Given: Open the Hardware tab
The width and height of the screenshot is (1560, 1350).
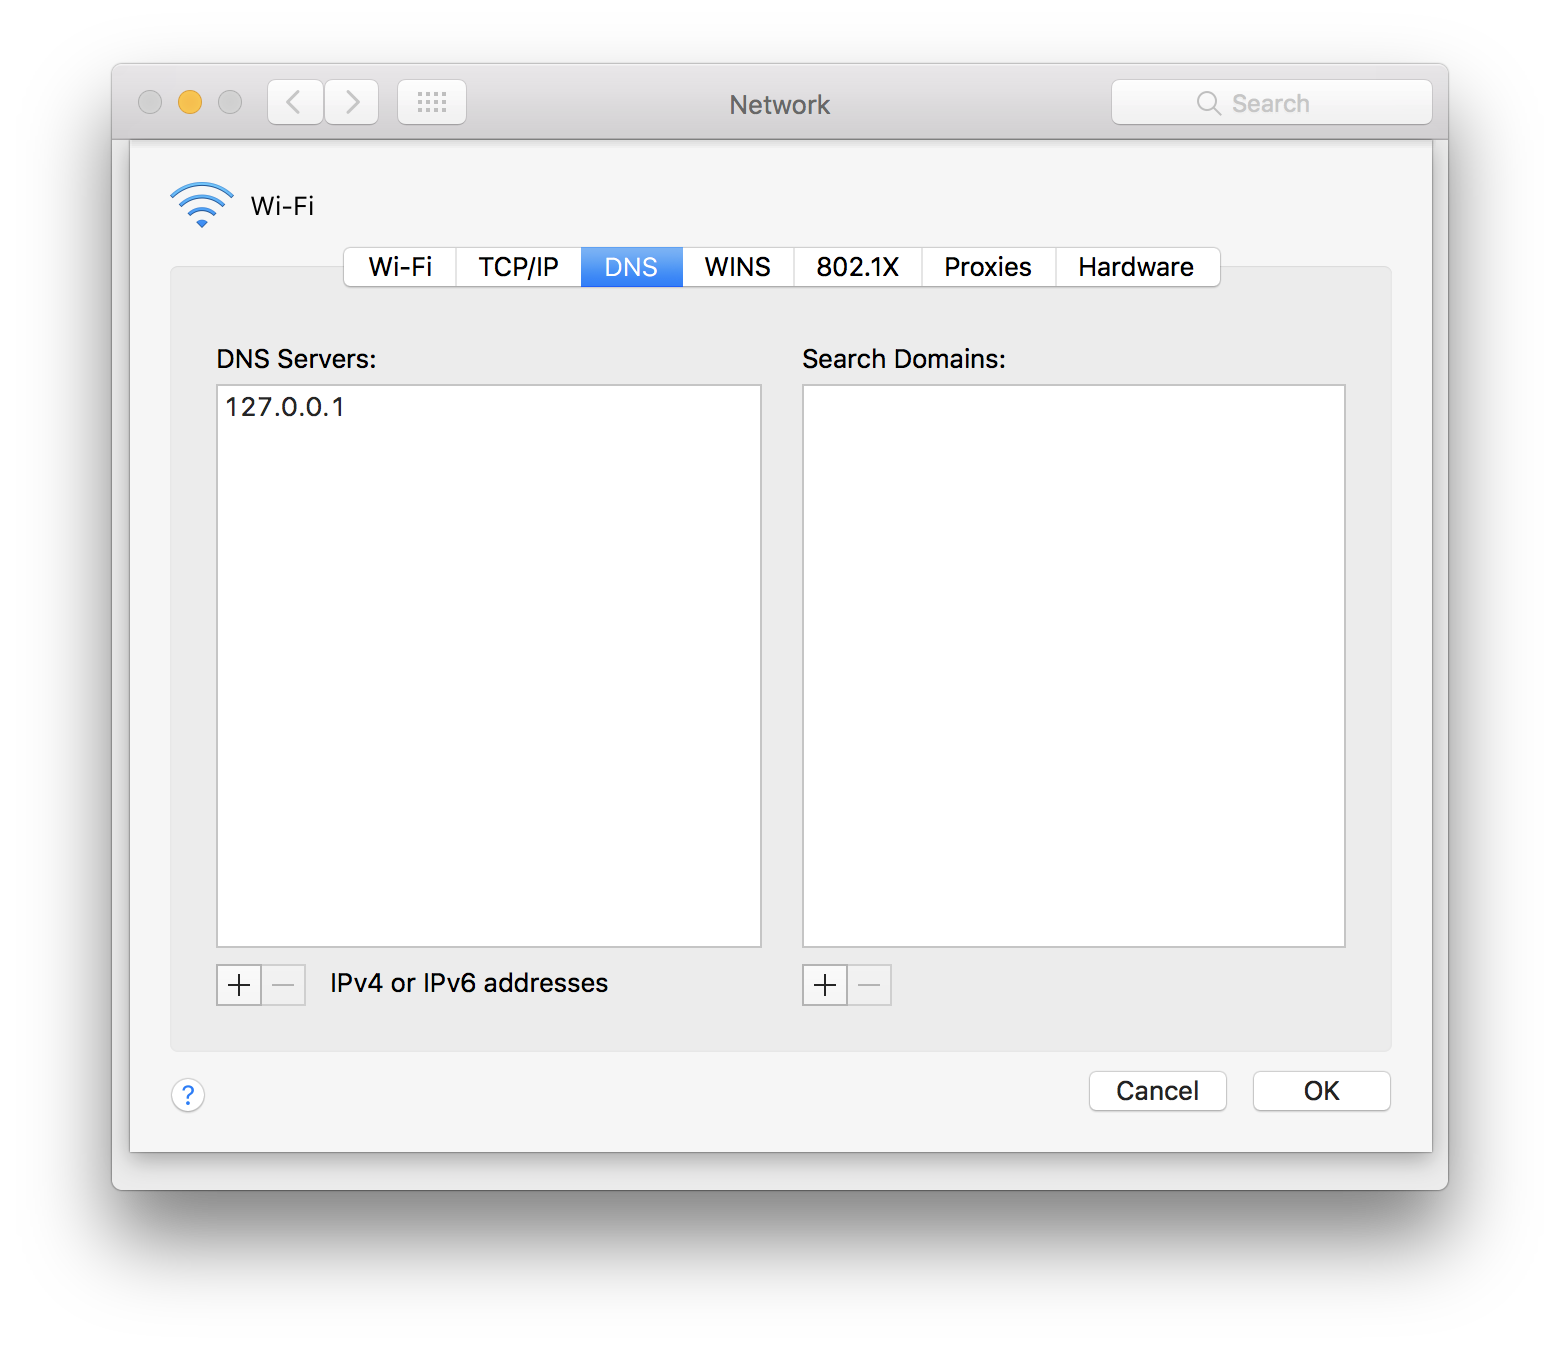Looking at the screenshot, I should point(1137,267).
